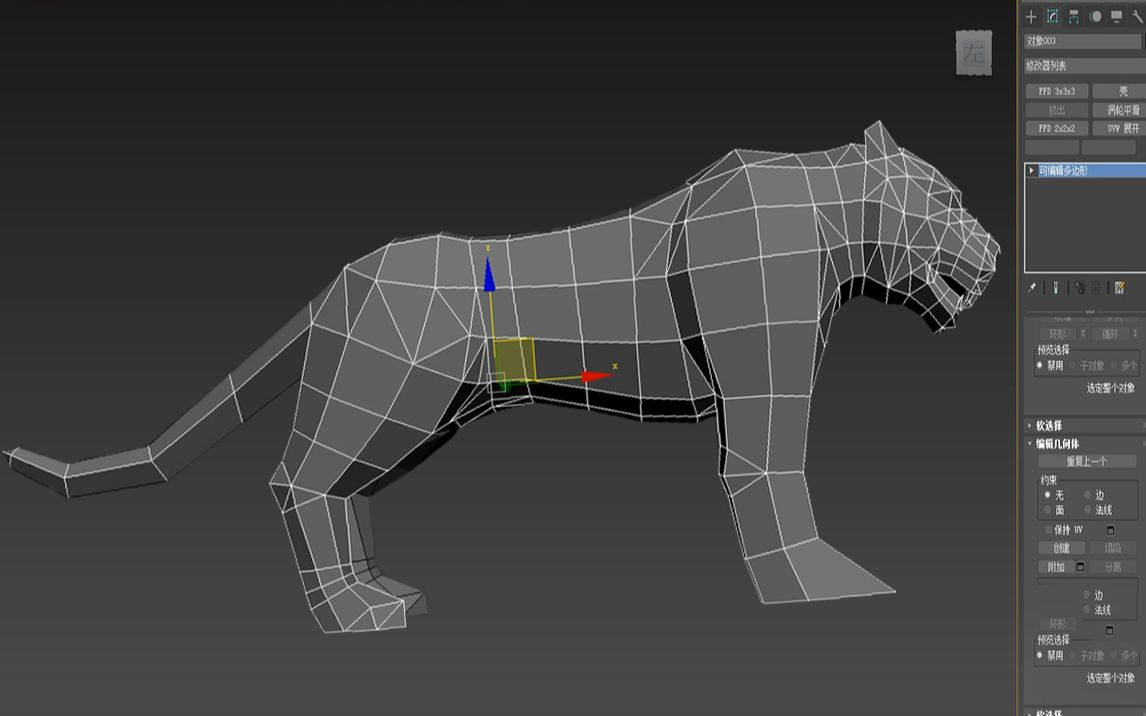Screen dimensions: 1146x716
Task: Select 边 radio beside 无 constraint
Action: point(1088,495)
